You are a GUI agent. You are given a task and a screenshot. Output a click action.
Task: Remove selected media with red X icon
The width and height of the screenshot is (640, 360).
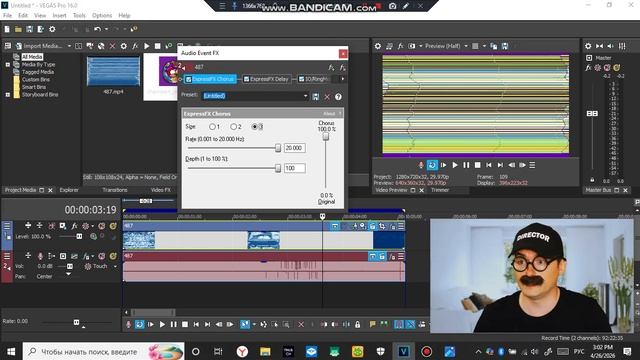[x=112, y=46]
